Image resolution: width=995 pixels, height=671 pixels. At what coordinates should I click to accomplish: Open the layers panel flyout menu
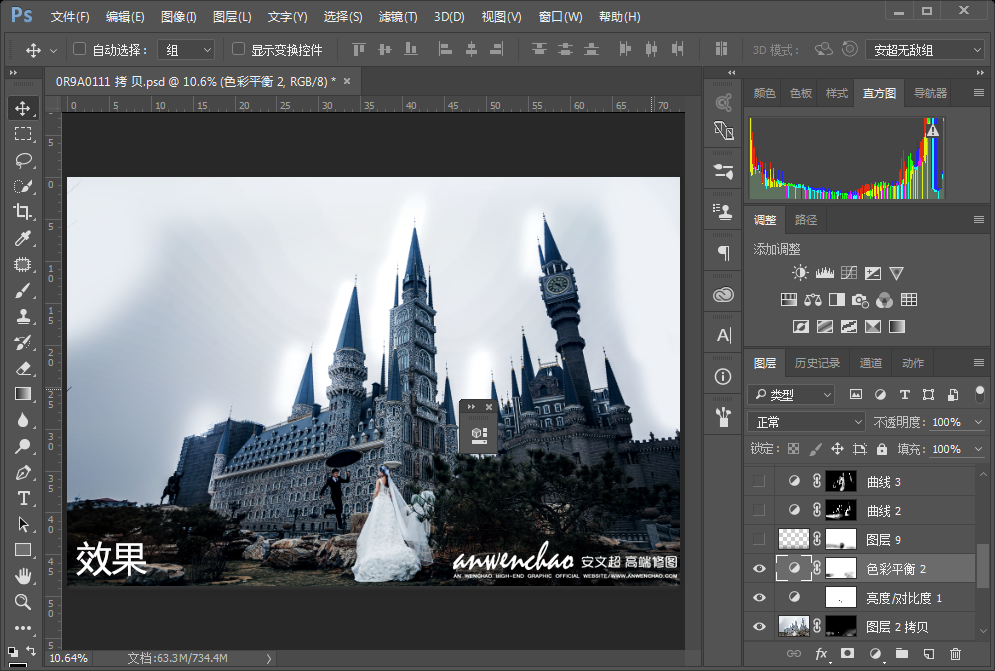[979, 362]
